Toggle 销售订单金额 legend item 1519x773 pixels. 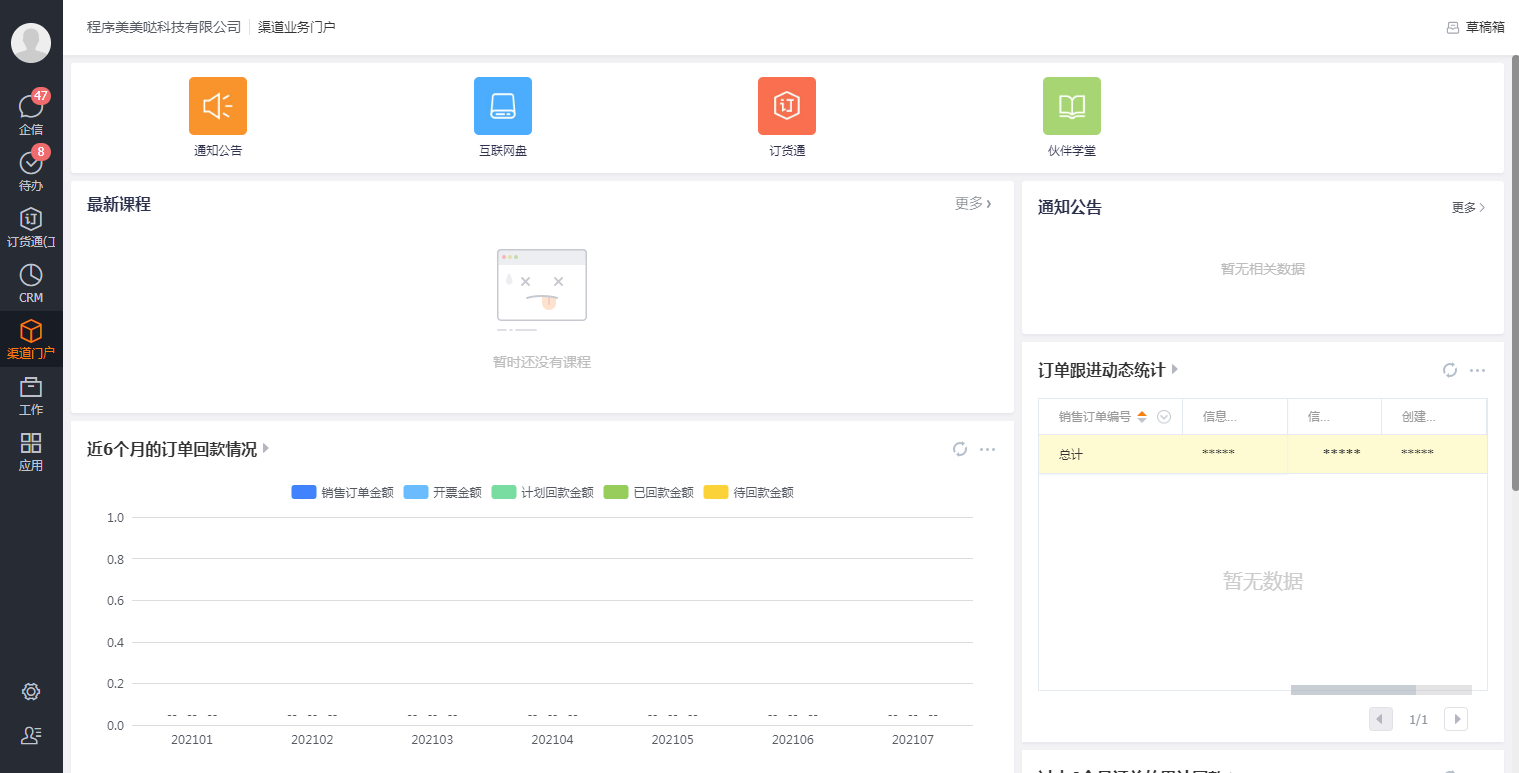342,492
